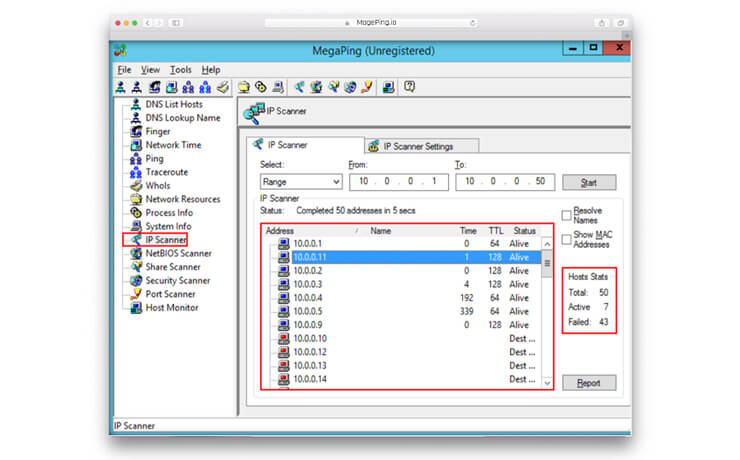Sort results by Time column header
The height and width of the screenshot is (460, 740).
(x=468, y=231)
